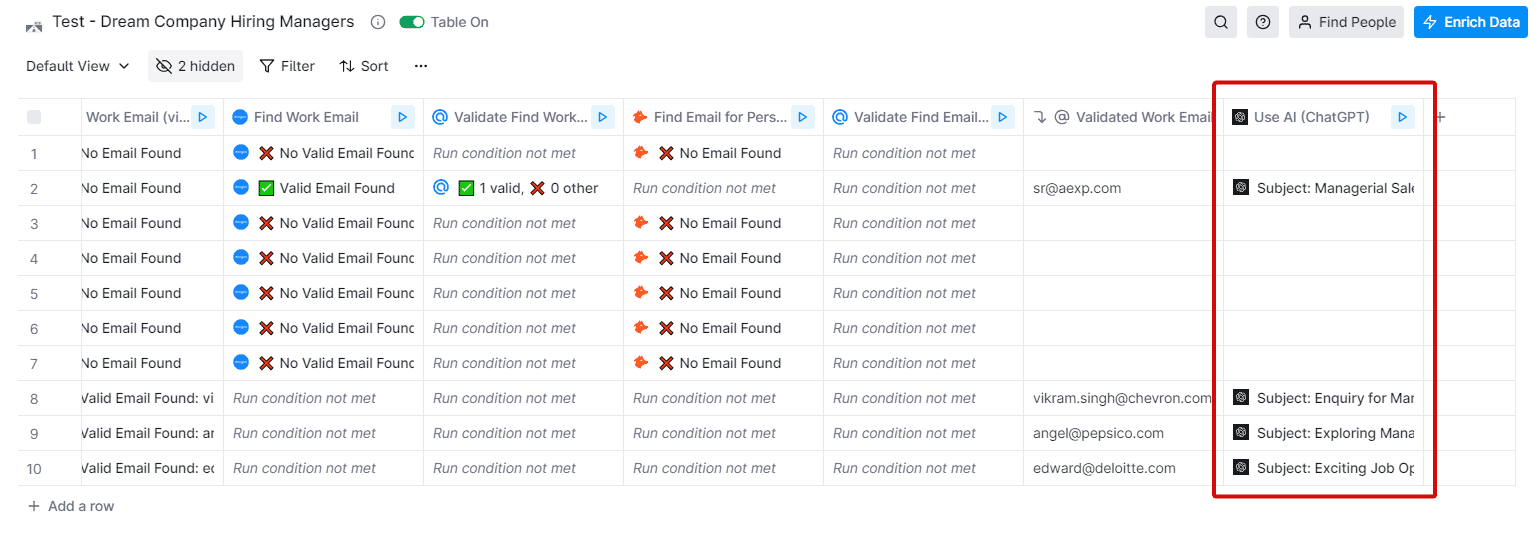Screen dimensions: 1540x545
Task: Add a new column with plus icon
Action: click(x=1440, y=117)
